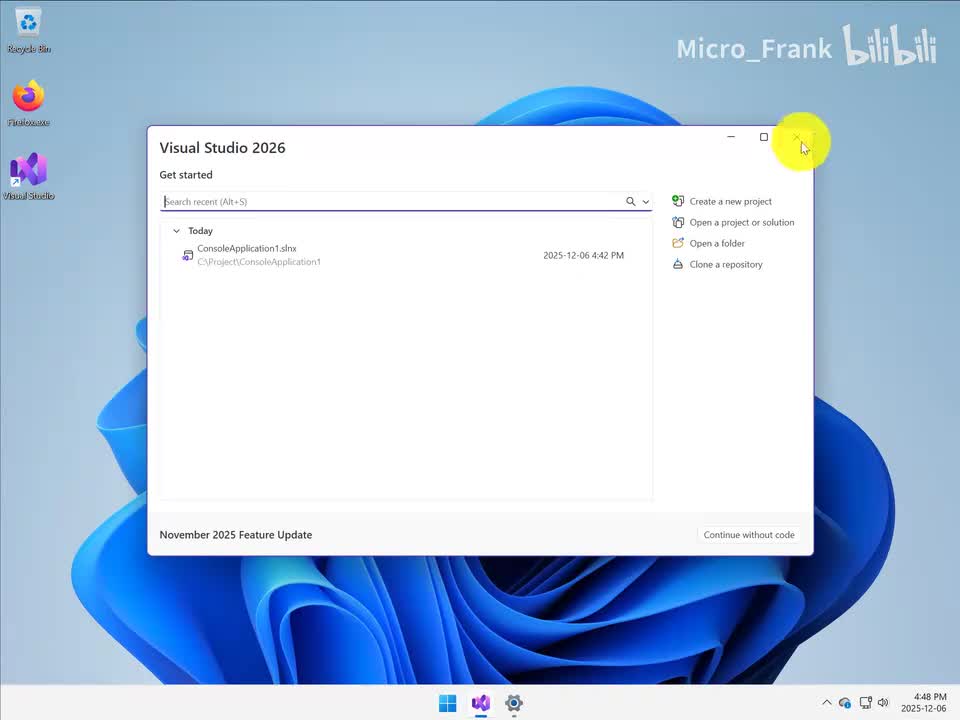Select the Visual Studio desktop shortcut

point(29,176)
